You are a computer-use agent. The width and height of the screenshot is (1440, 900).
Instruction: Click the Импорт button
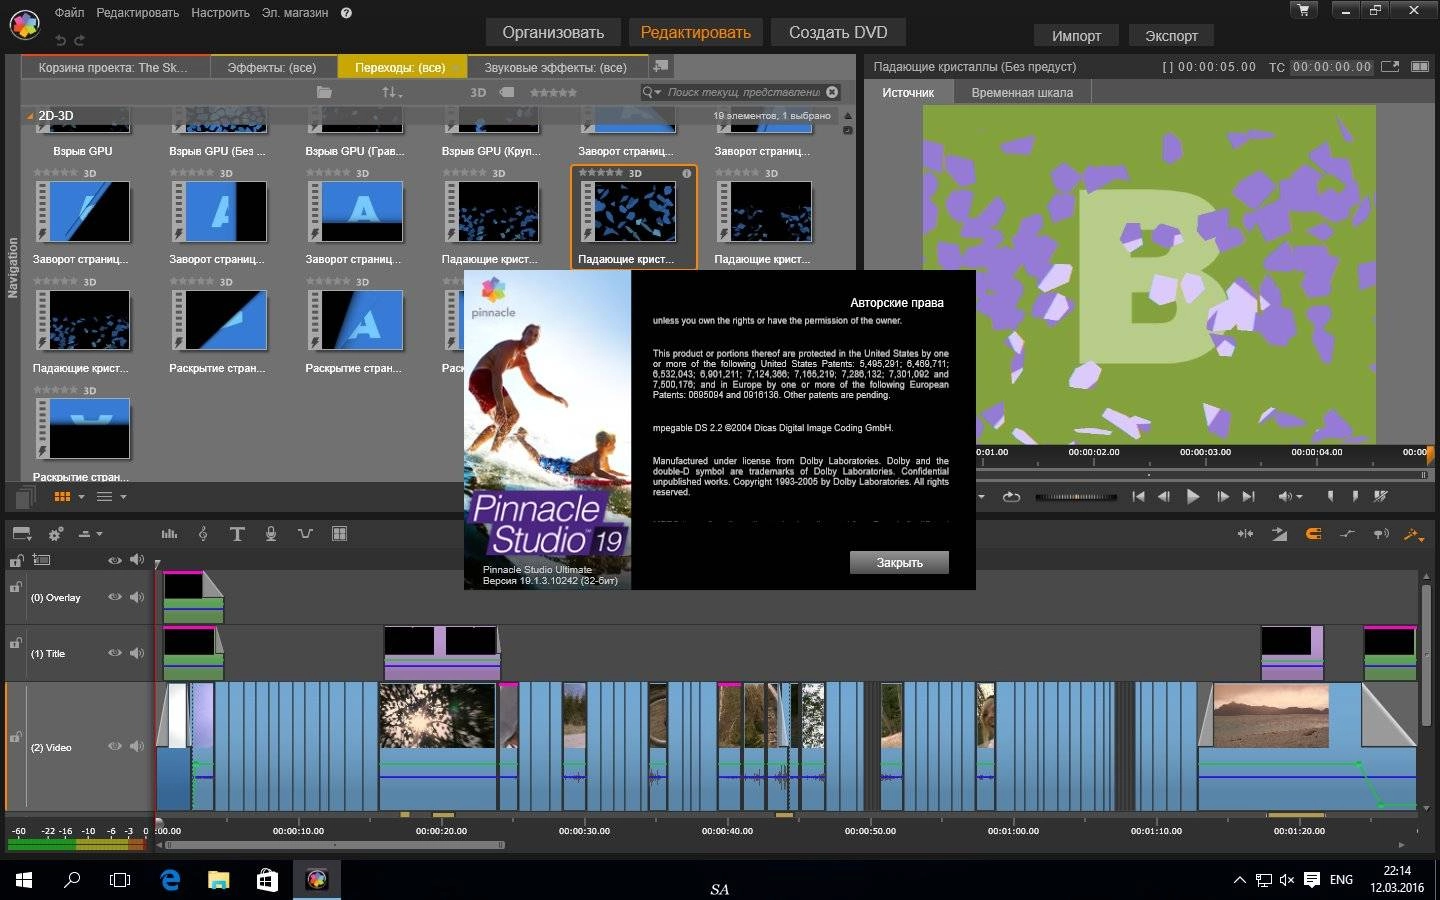click(1076, 35)
